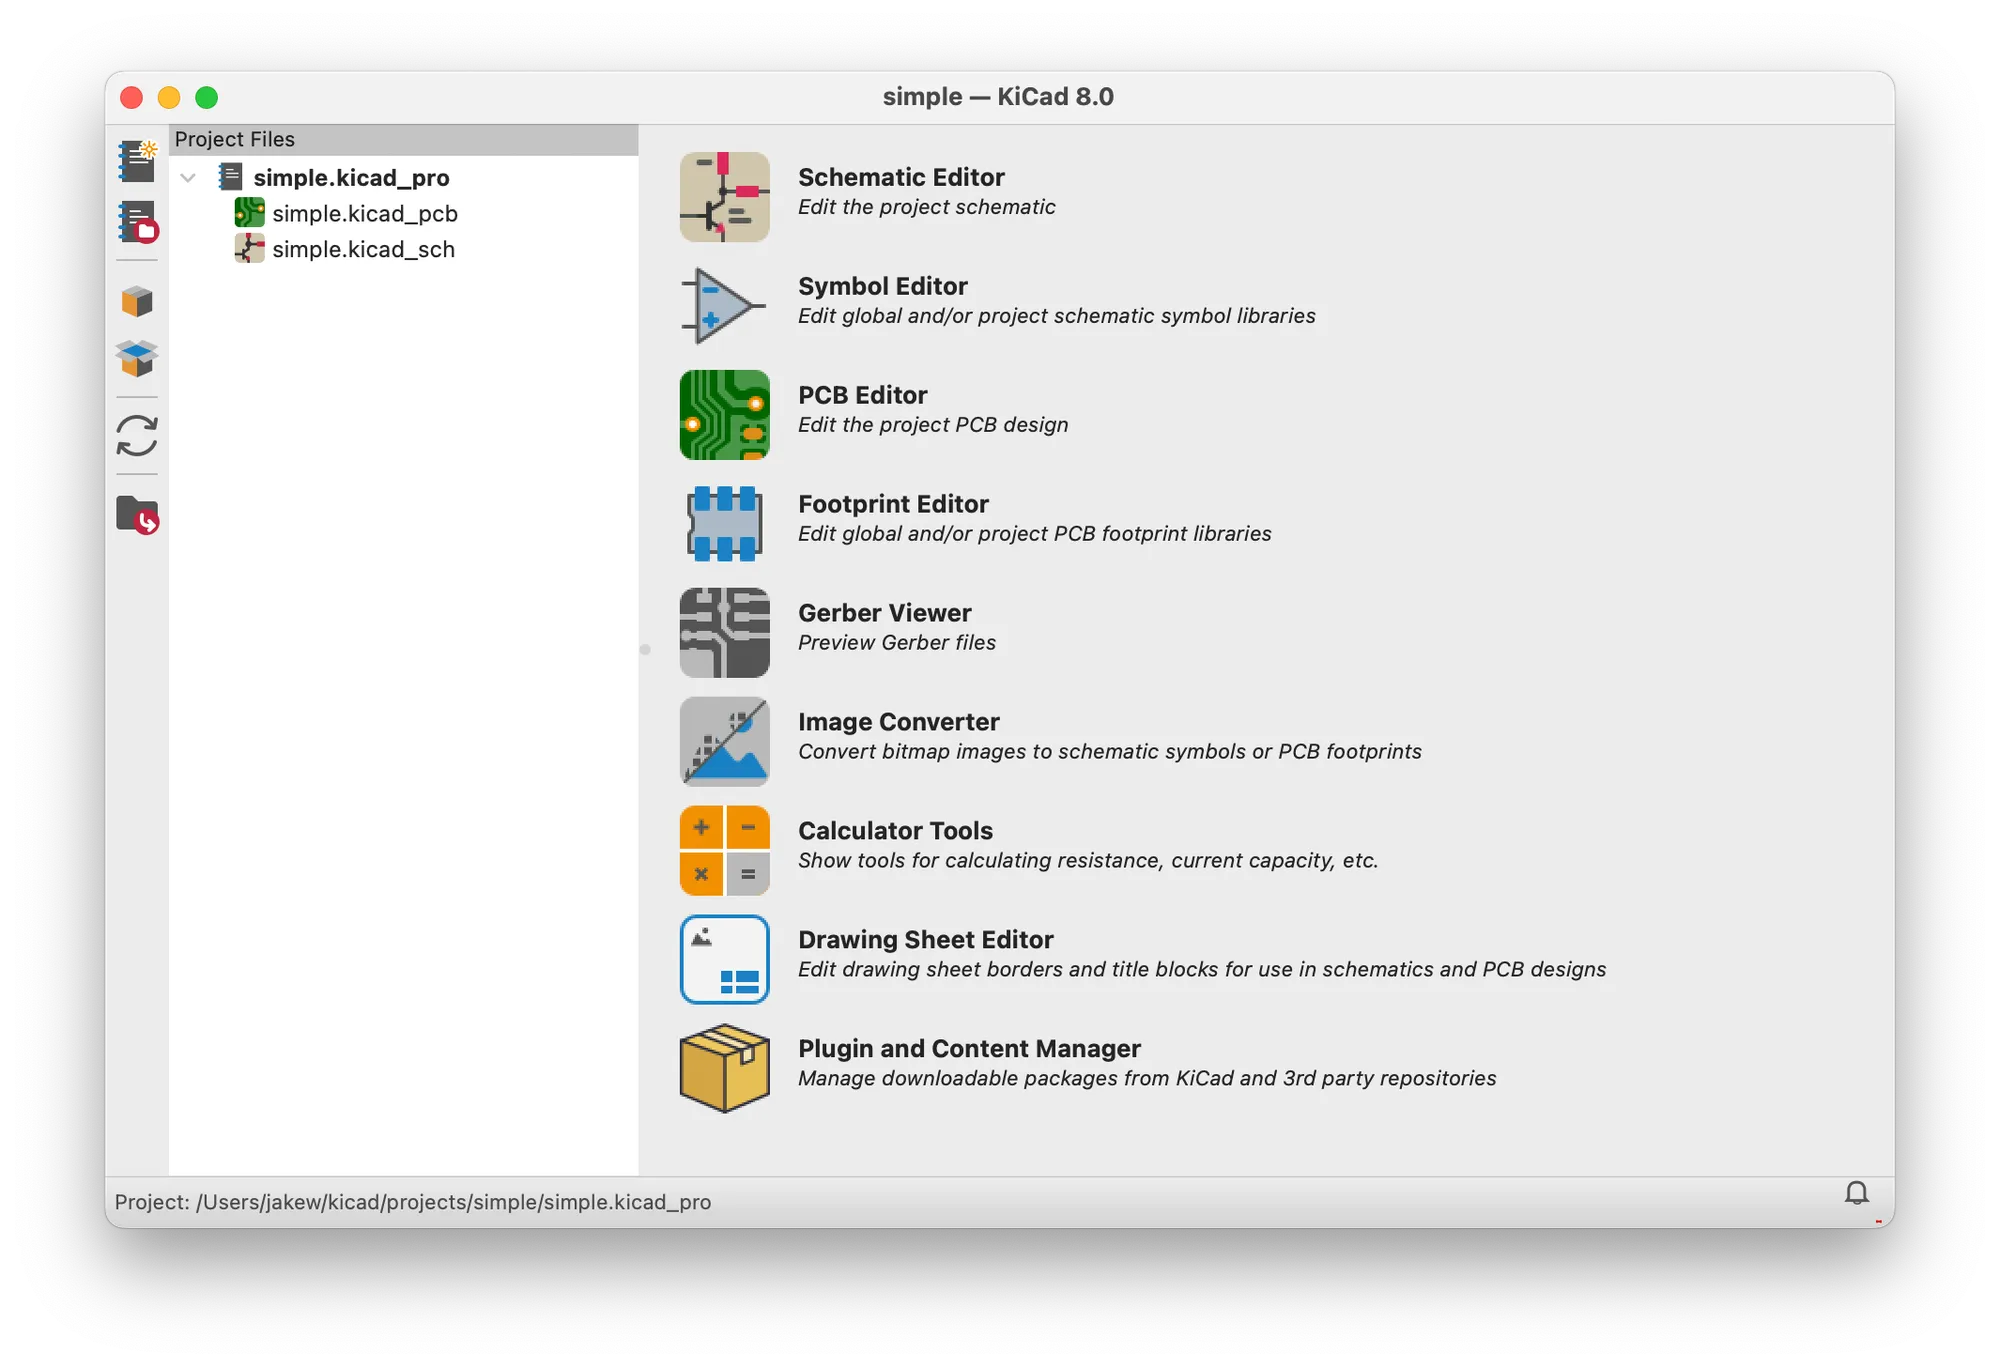Open project directory folder icon
This screenshot has height=1367, width=2000.
click(137, 515)
